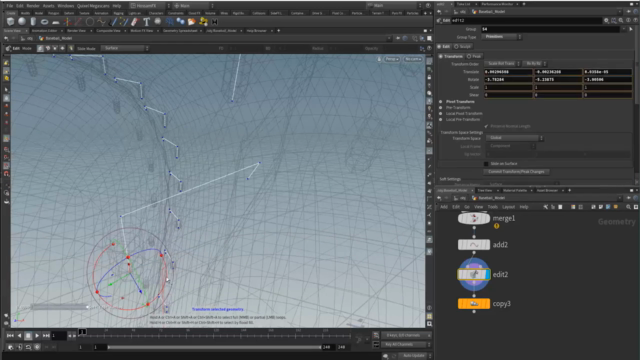Toggle Slide on Surface checkbox
This screenshot has width=640, height=360.
pyautogui.click(x=486, y=164)
